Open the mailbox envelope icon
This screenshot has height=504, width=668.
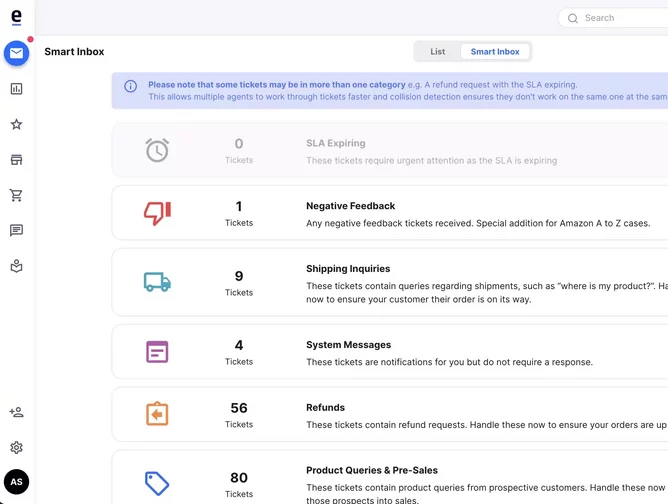pyautogui.click(x=17, y=53)
